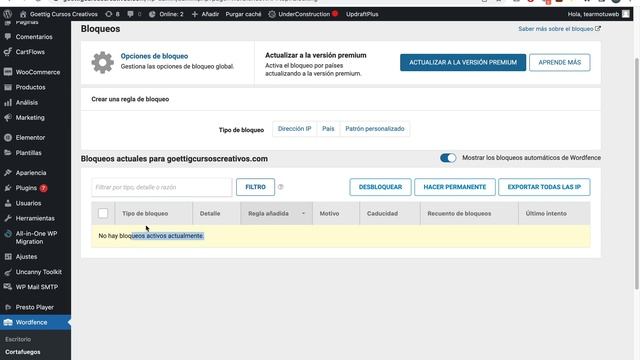
Task: Sort by Motivo column header
Action: 329,213
